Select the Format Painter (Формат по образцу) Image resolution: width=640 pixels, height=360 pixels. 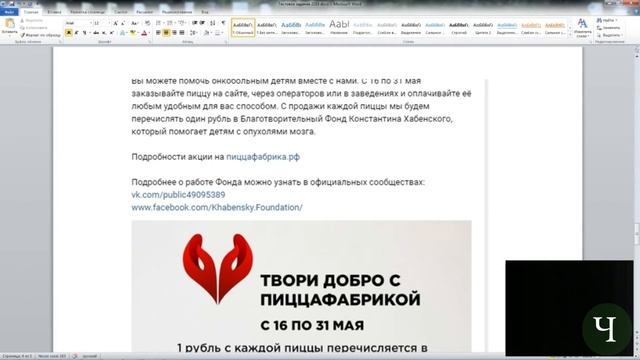[x=40, y=35]
